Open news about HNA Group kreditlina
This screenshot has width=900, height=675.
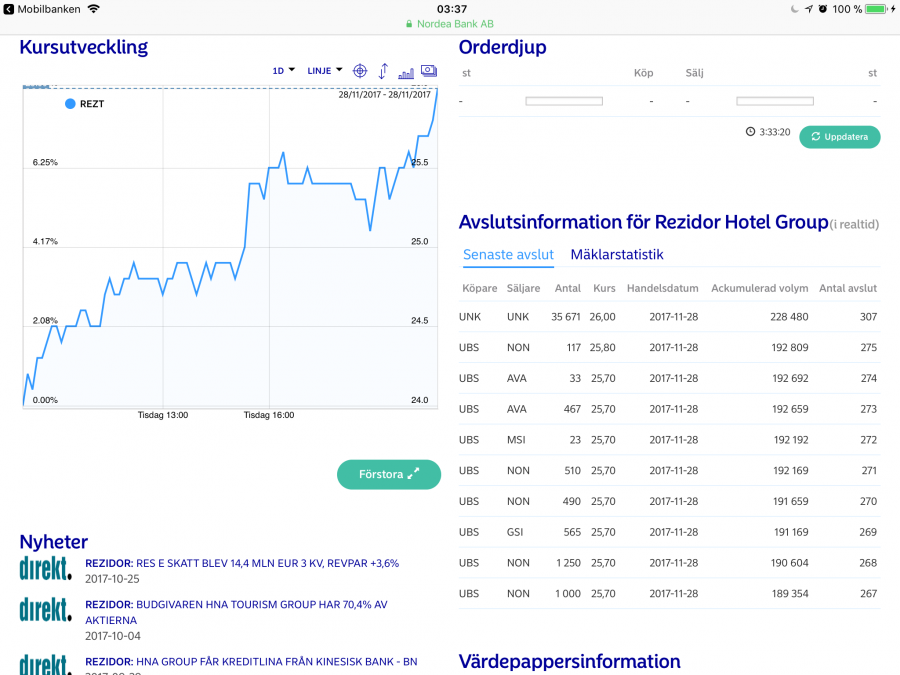pyautogui.click(x=251, y=661)
